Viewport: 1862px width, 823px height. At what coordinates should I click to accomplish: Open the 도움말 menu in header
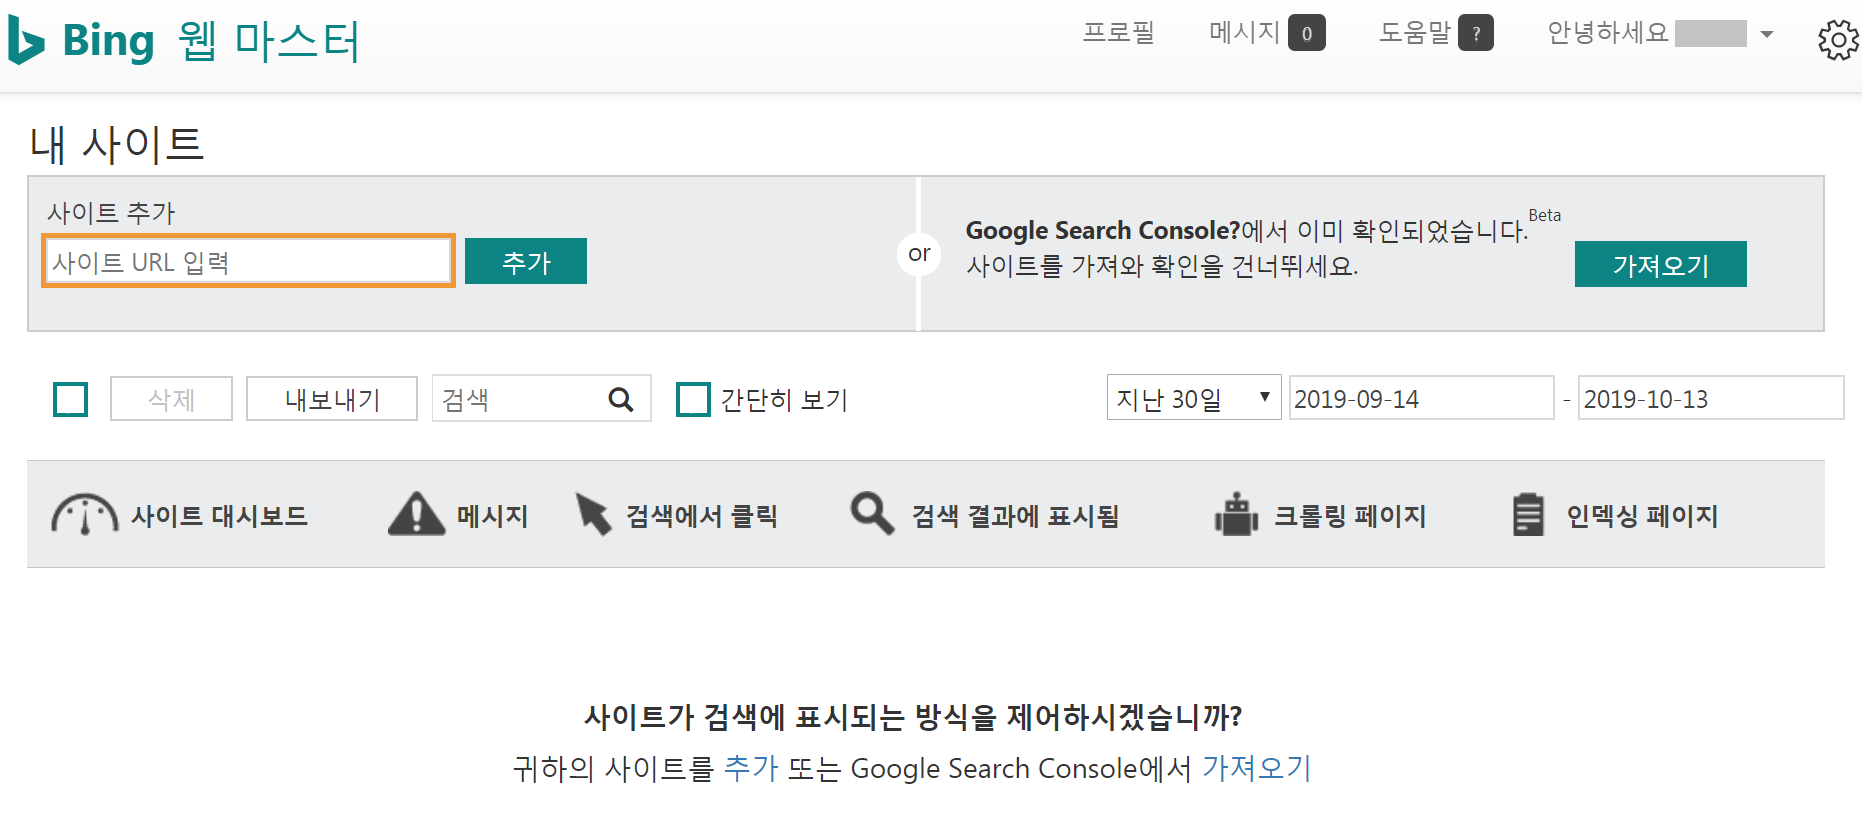[1415, 33]
